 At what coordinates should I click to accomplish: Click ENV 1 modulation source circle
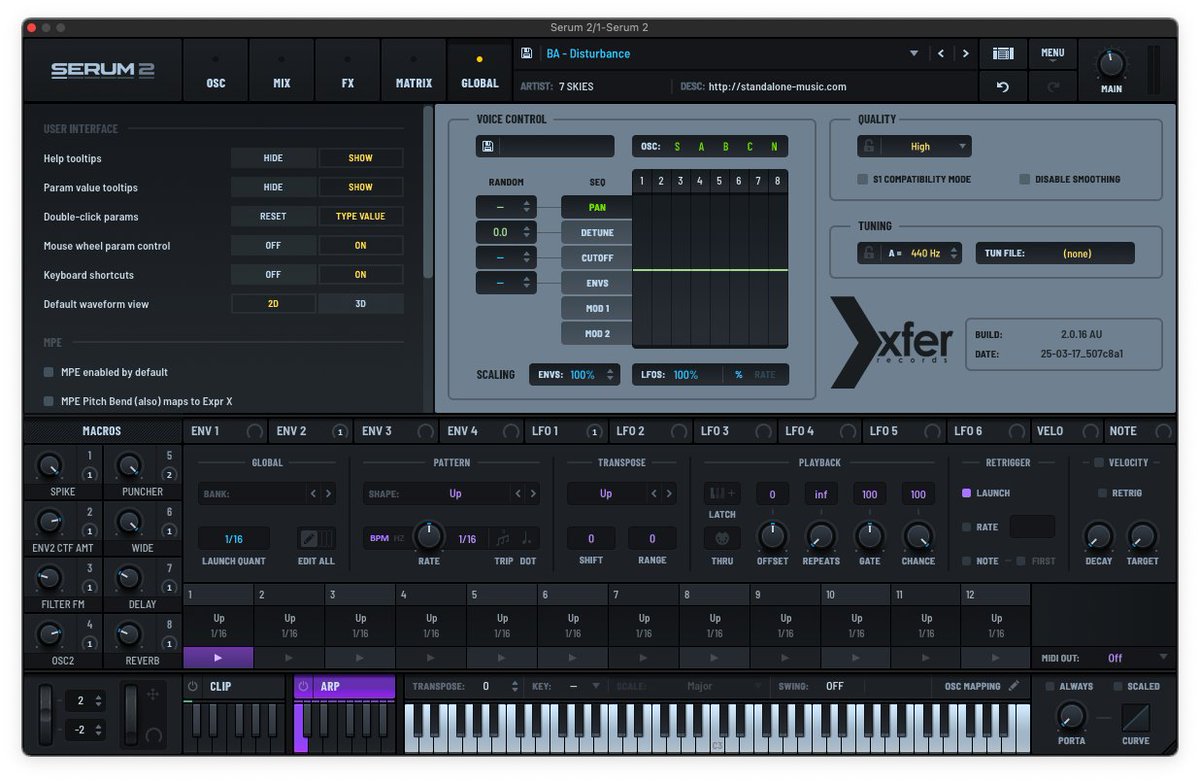pos(255,431)
